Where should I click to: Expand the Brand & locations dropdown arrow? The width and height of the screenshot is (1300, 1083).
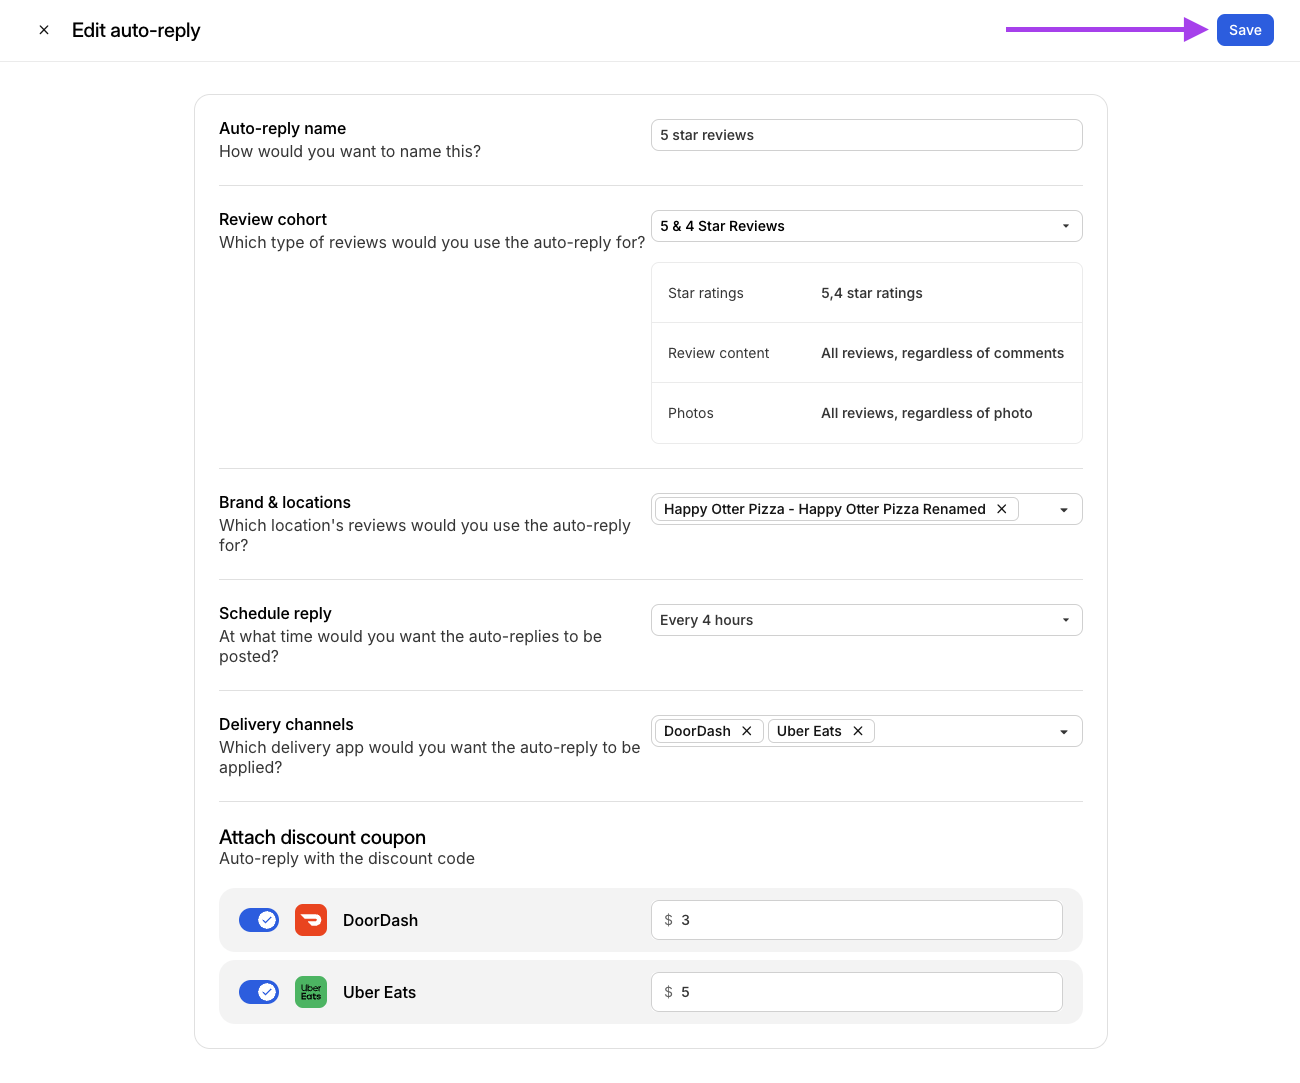(x=1064, y=510)
